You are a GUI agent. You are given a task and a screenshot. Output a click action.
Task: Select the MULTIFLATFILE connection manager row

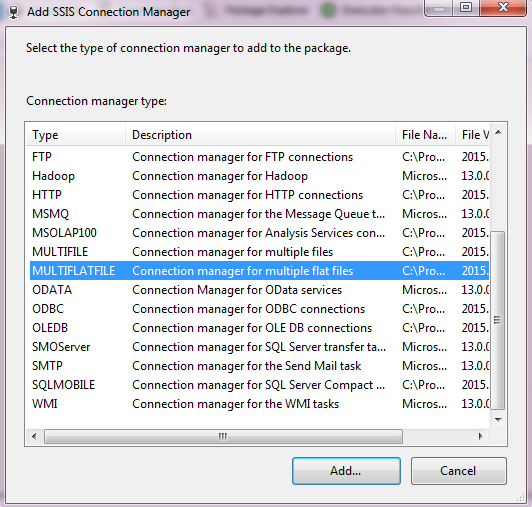tap(259, 271)
